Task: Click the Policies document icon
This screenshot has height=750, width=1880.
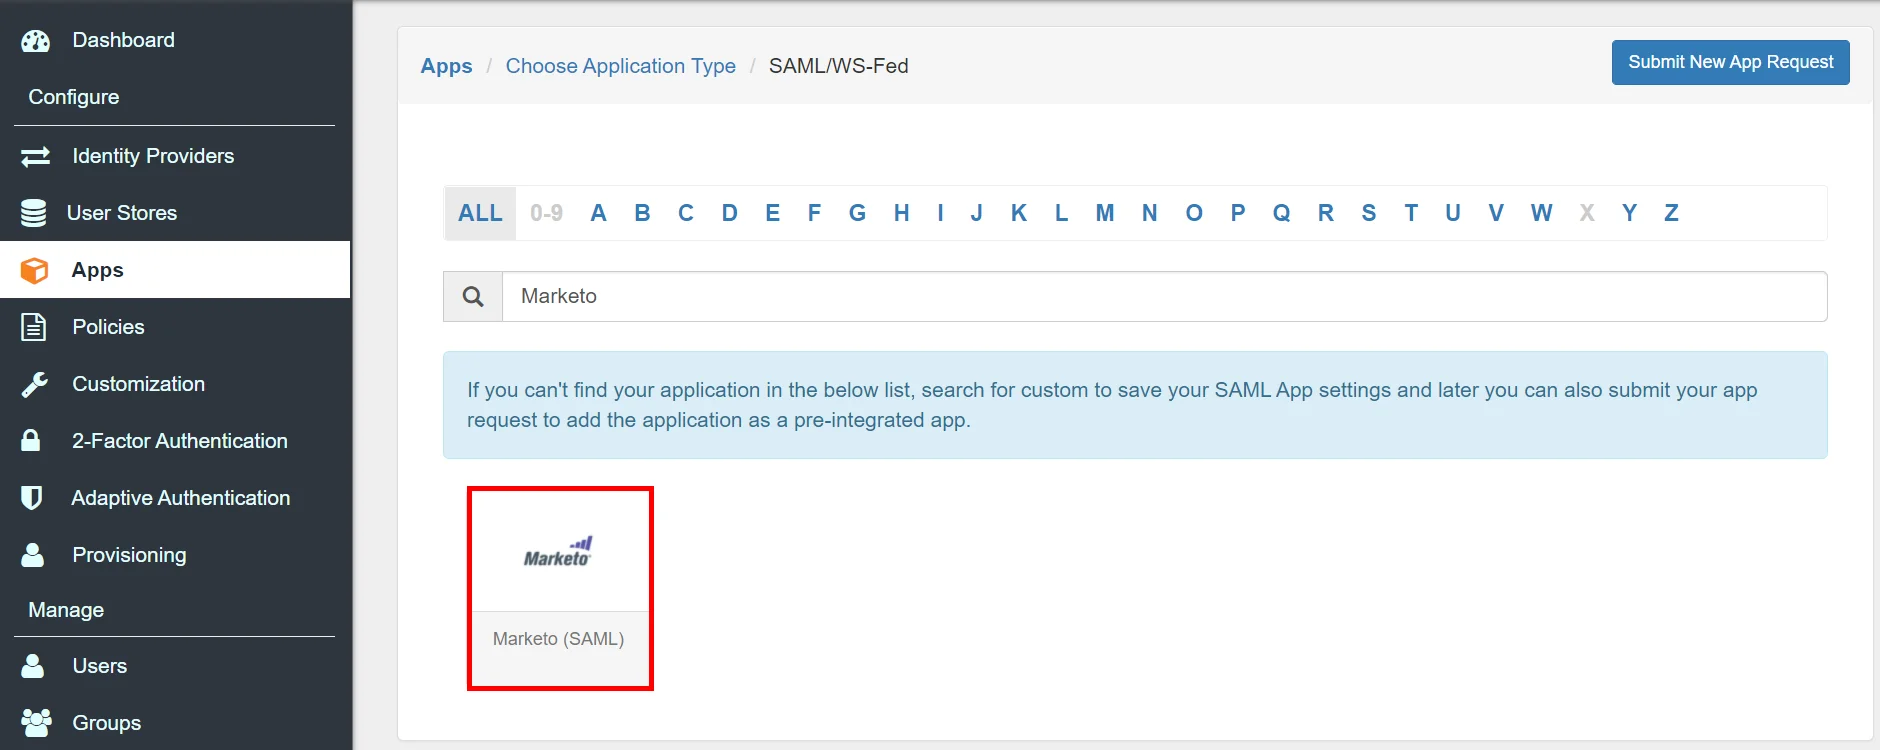Action: point(34,327)
